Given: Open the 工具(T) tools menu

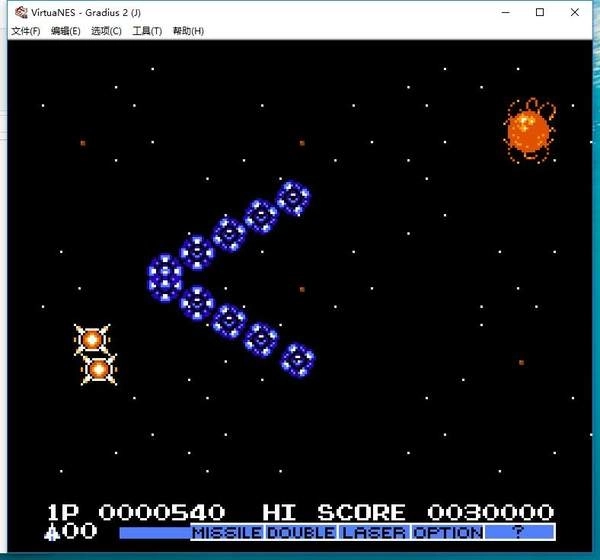Looking at the screenshot, I should tap(147, 31).
